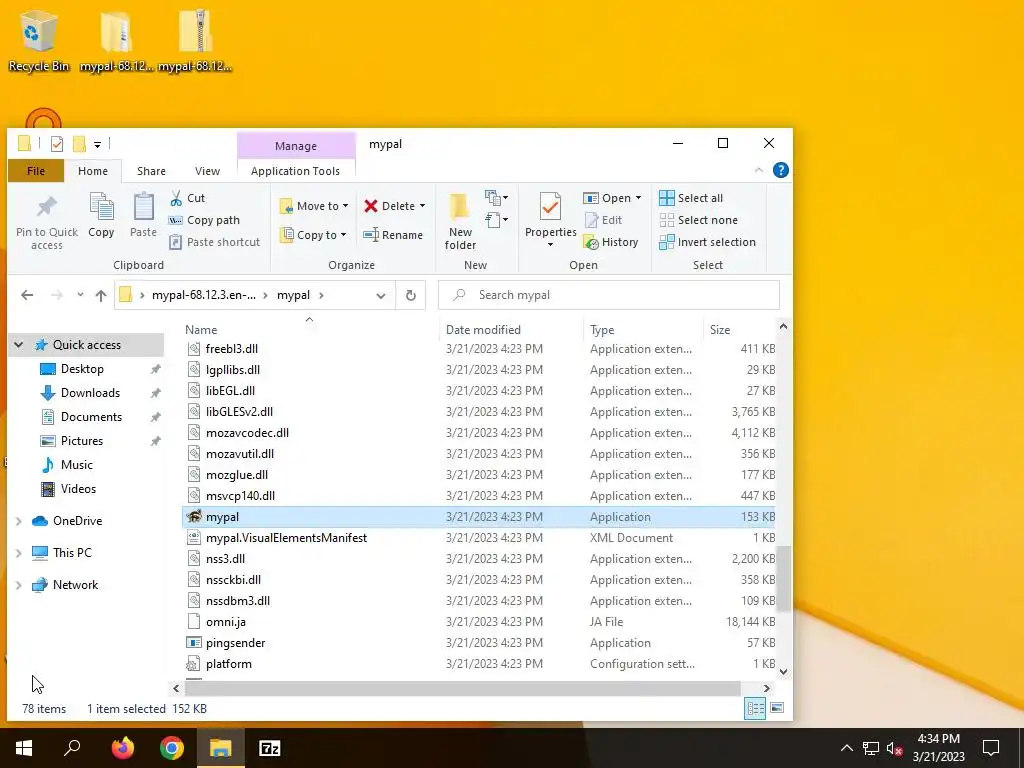Click Select none in ribbon

(698, 220)
